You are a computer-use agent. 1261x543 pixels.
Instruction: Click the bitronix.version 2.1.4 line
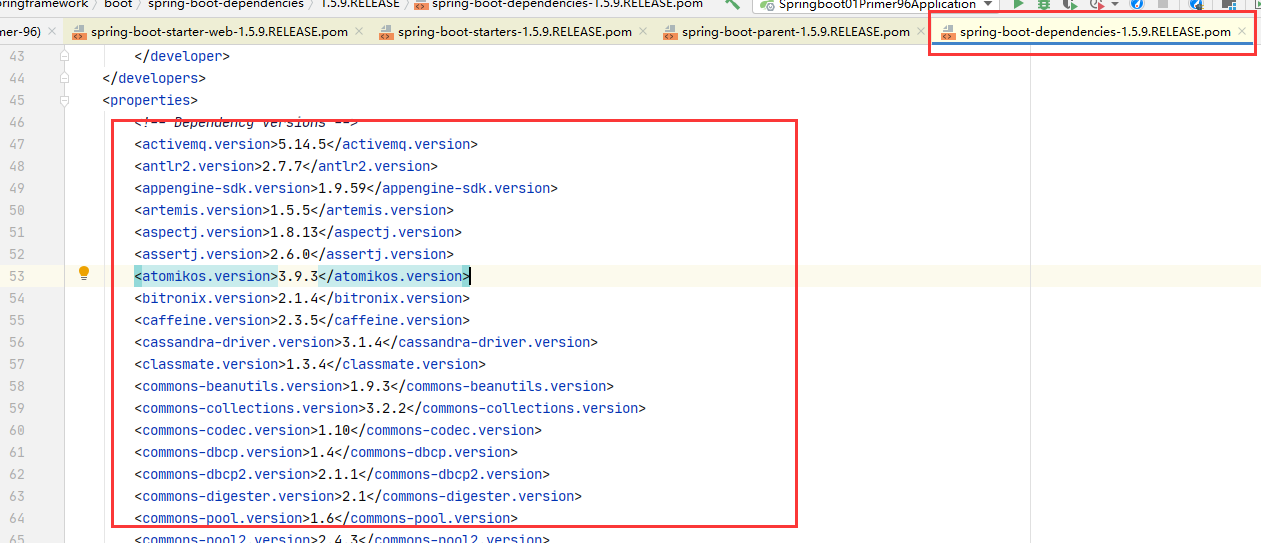pos(302,298)
